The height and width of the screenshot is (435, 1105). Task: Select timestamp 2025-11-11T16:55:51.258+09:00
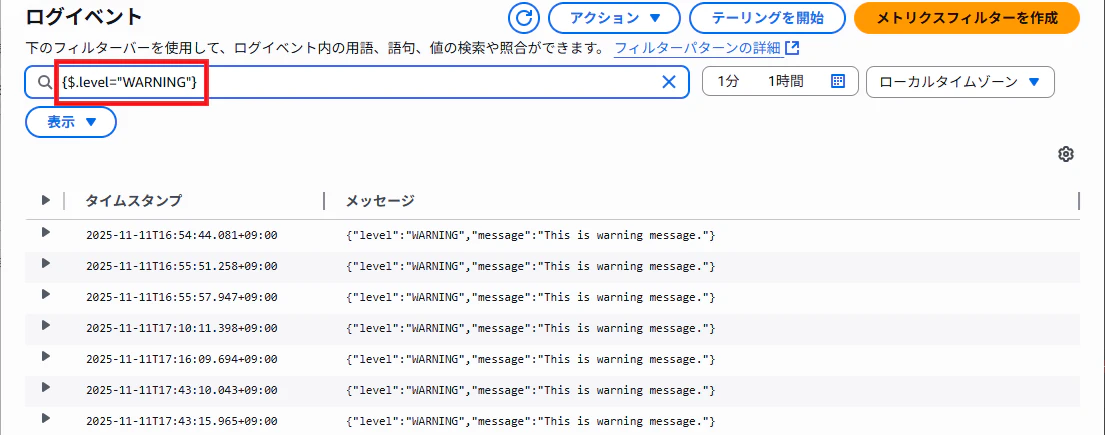click(182, 266)
